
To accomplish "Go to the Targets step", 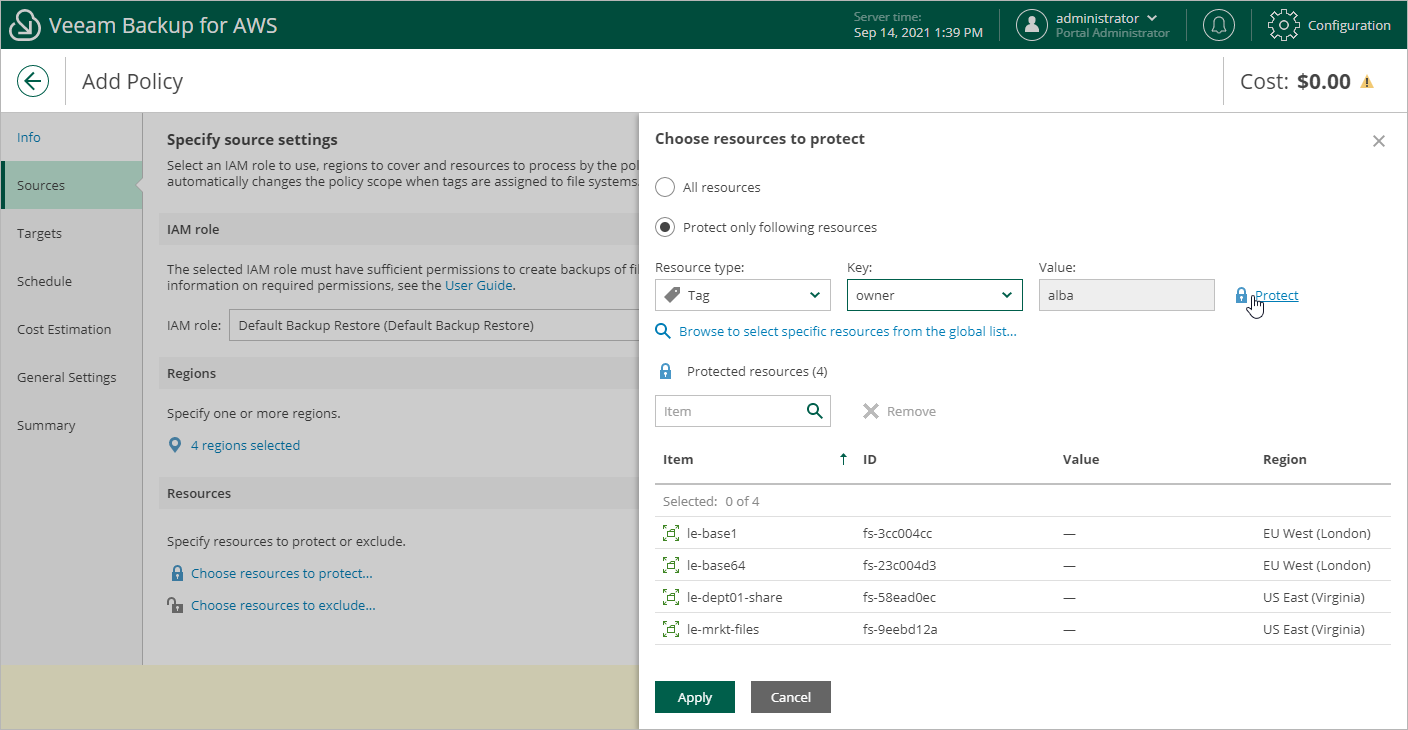I will tap(40, 233).
